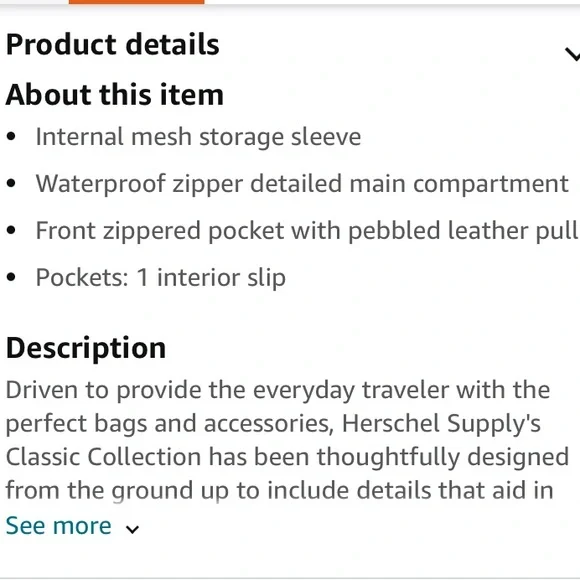The height and width of the screenshot is (580, 580).
Task: Tap the About this item heading
Action: tap(115, 94)
